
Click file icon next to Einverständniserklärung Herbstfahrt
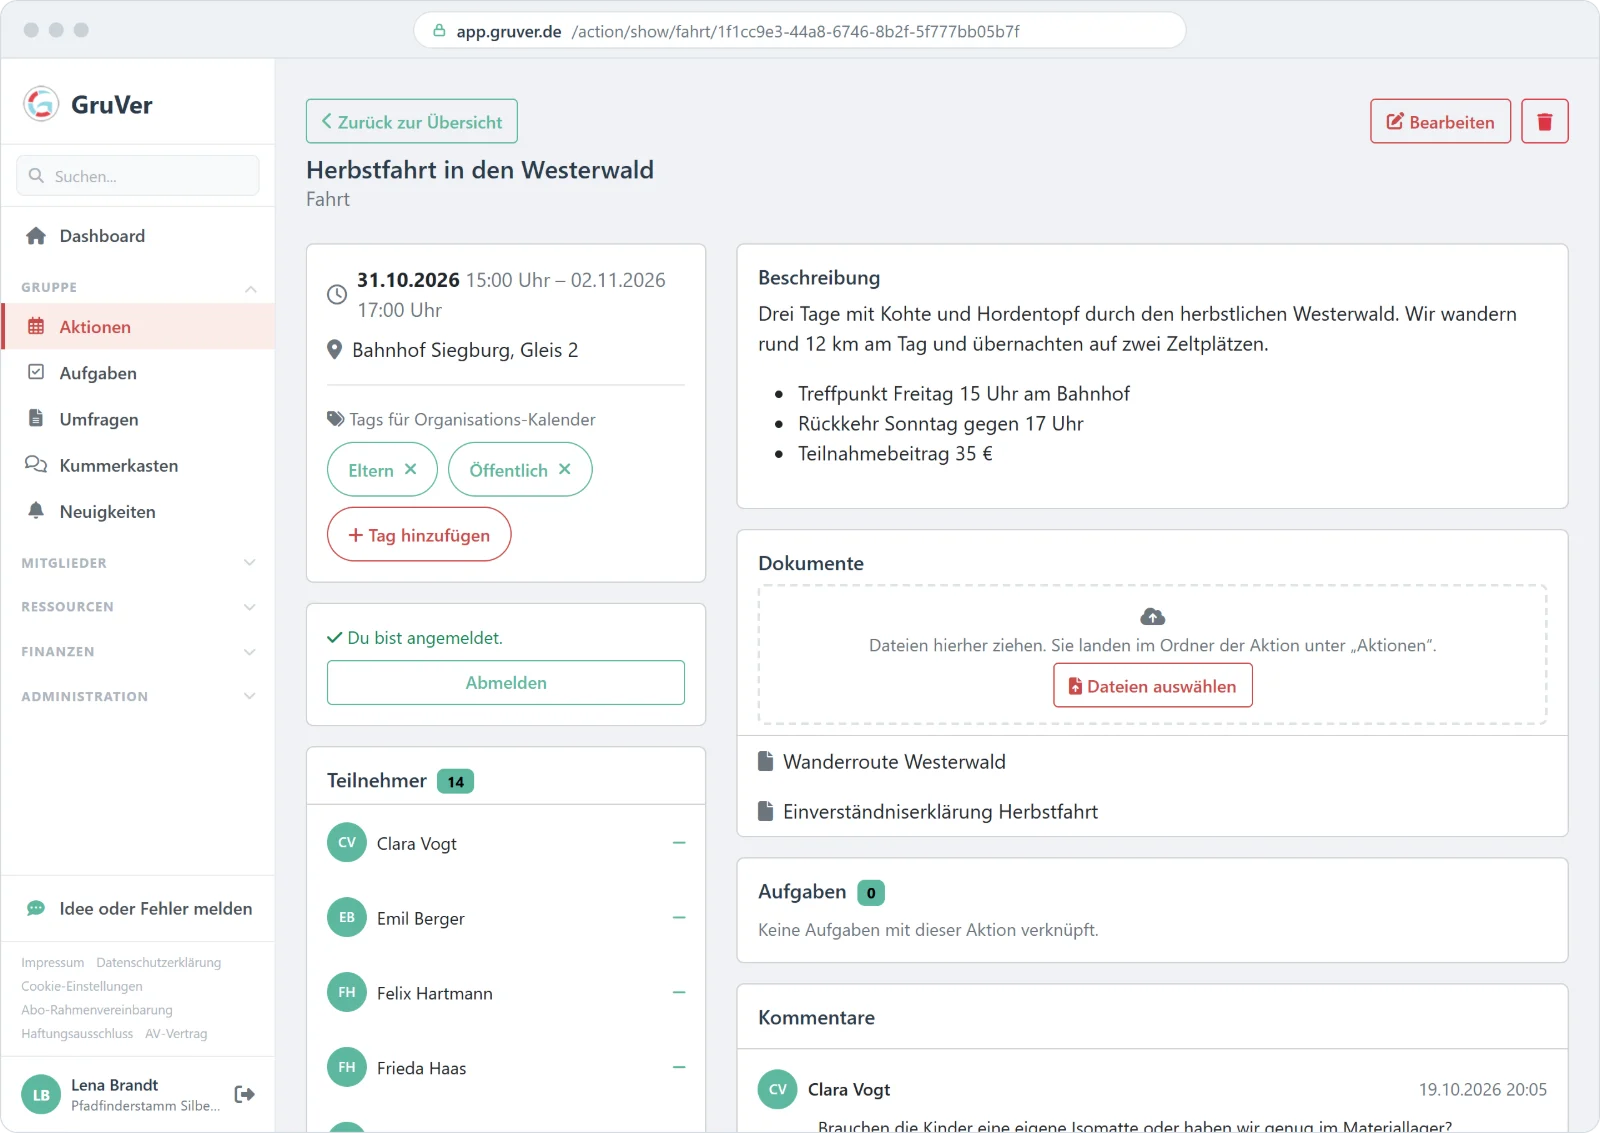point(766,811)
